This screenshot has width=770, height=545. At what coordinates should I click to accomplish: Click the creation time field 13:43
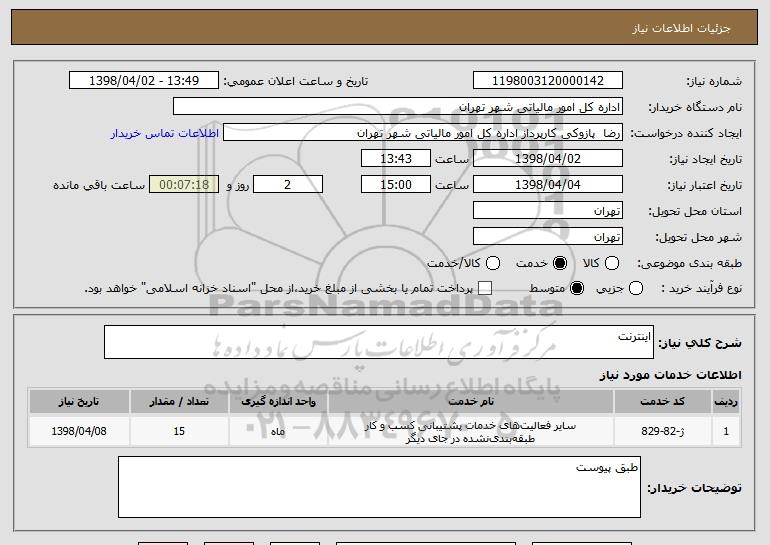tap(396, 159)
